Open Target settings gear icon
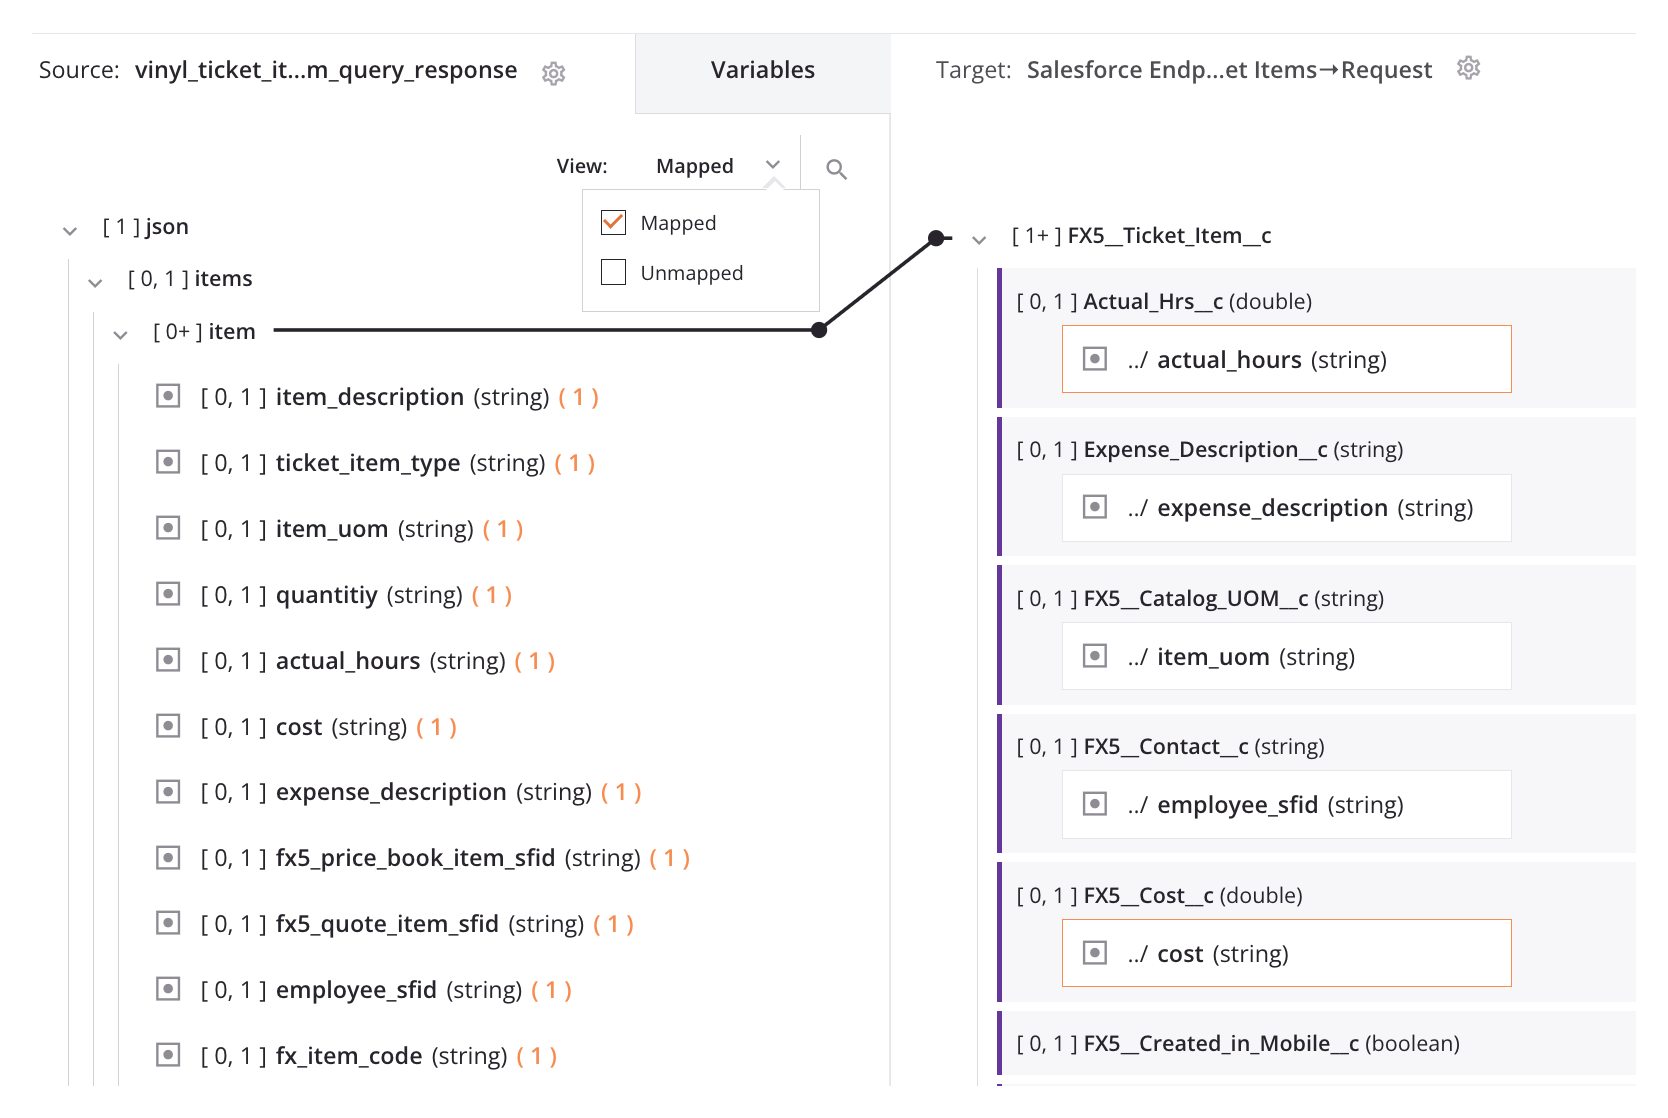This screenshot has height=1118, width=1668. 1468,68
